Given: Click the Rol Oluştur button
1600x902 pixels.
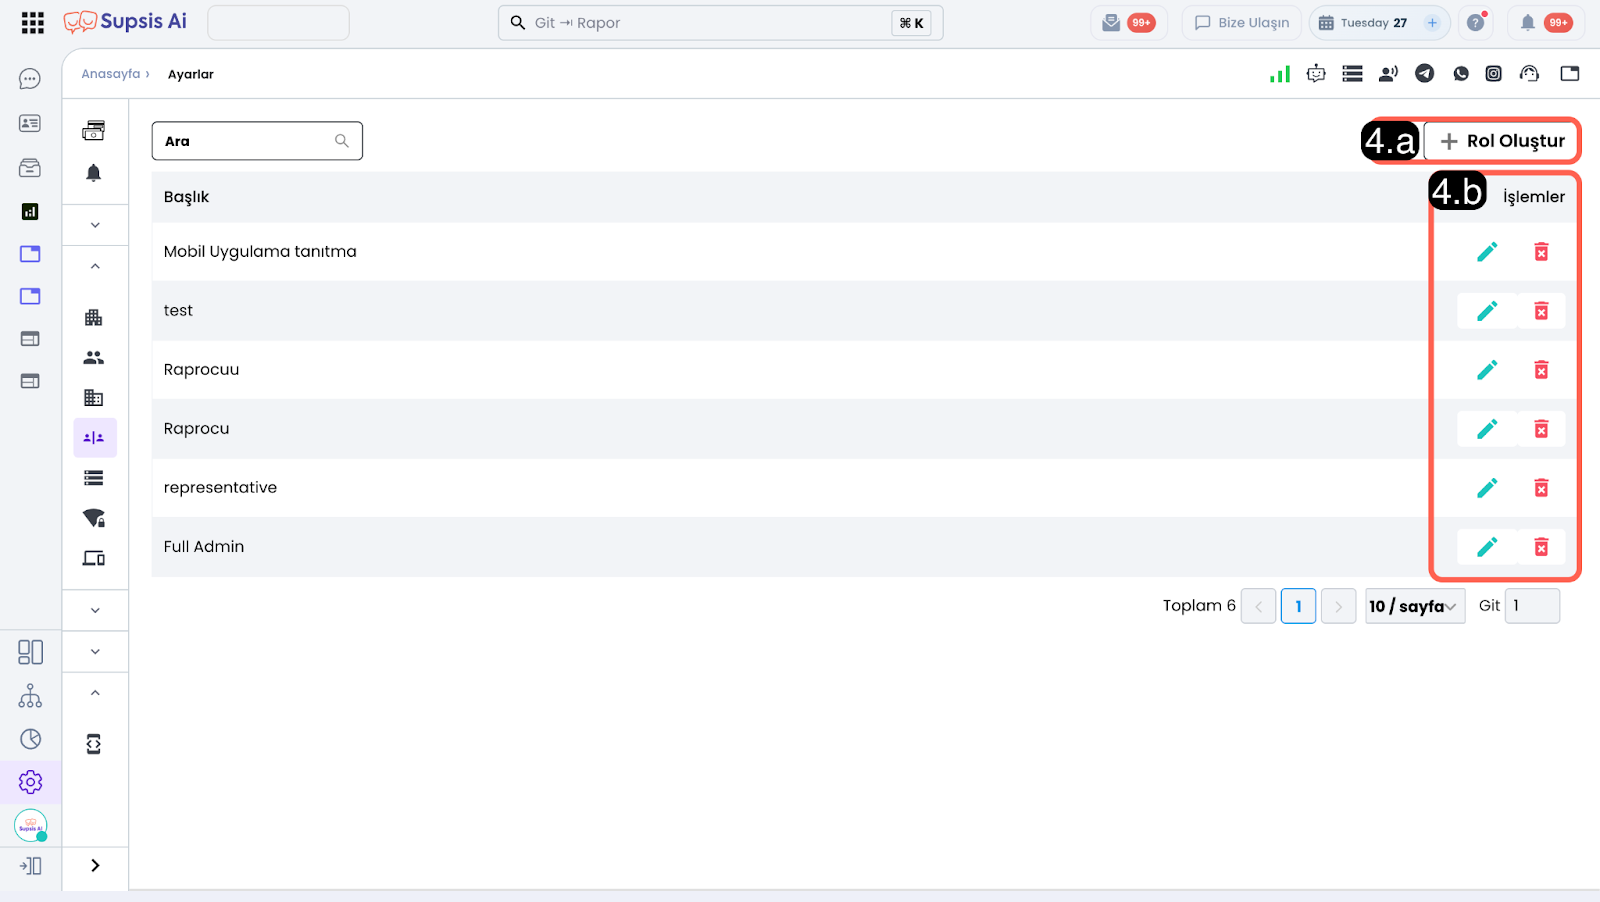Looking at the screenshot, I should (1502, 141).
